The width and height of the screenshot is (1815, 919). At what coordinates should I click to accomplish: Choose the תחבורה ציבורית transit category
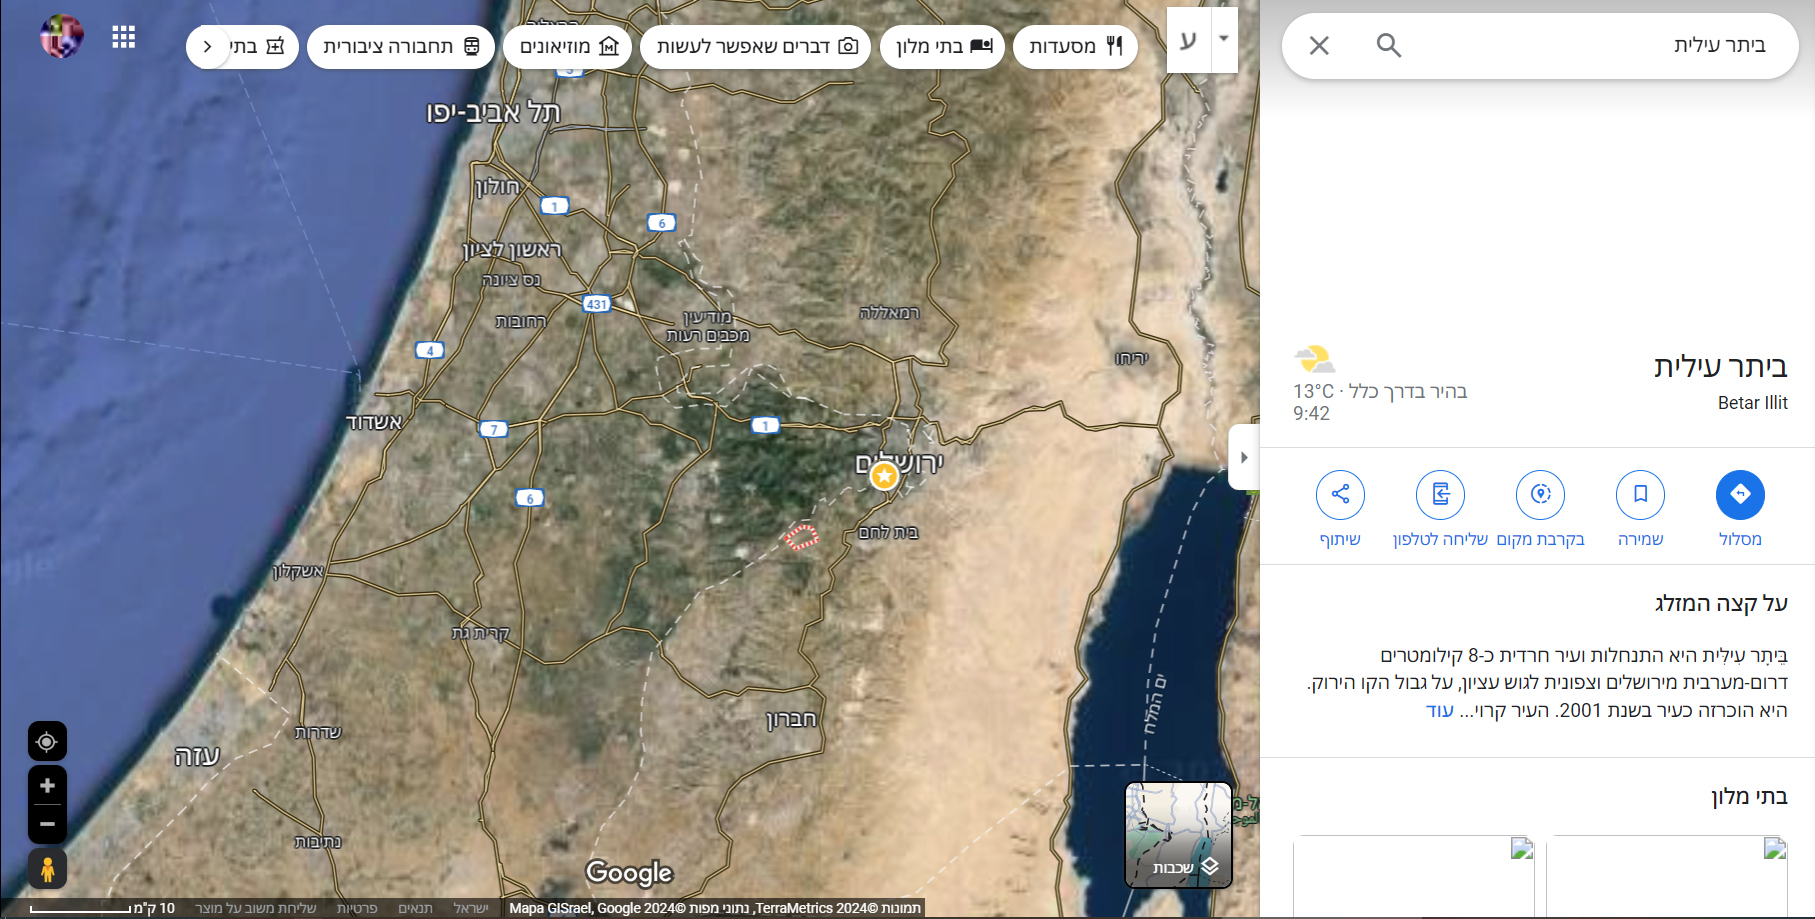tap(400, 46)
